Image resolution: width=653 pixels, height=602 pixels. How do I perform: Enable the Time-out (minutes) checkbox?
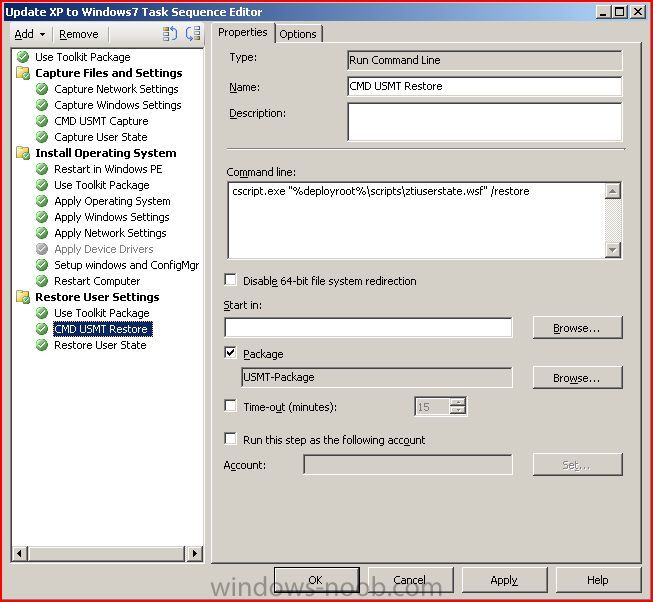(230, 405)
